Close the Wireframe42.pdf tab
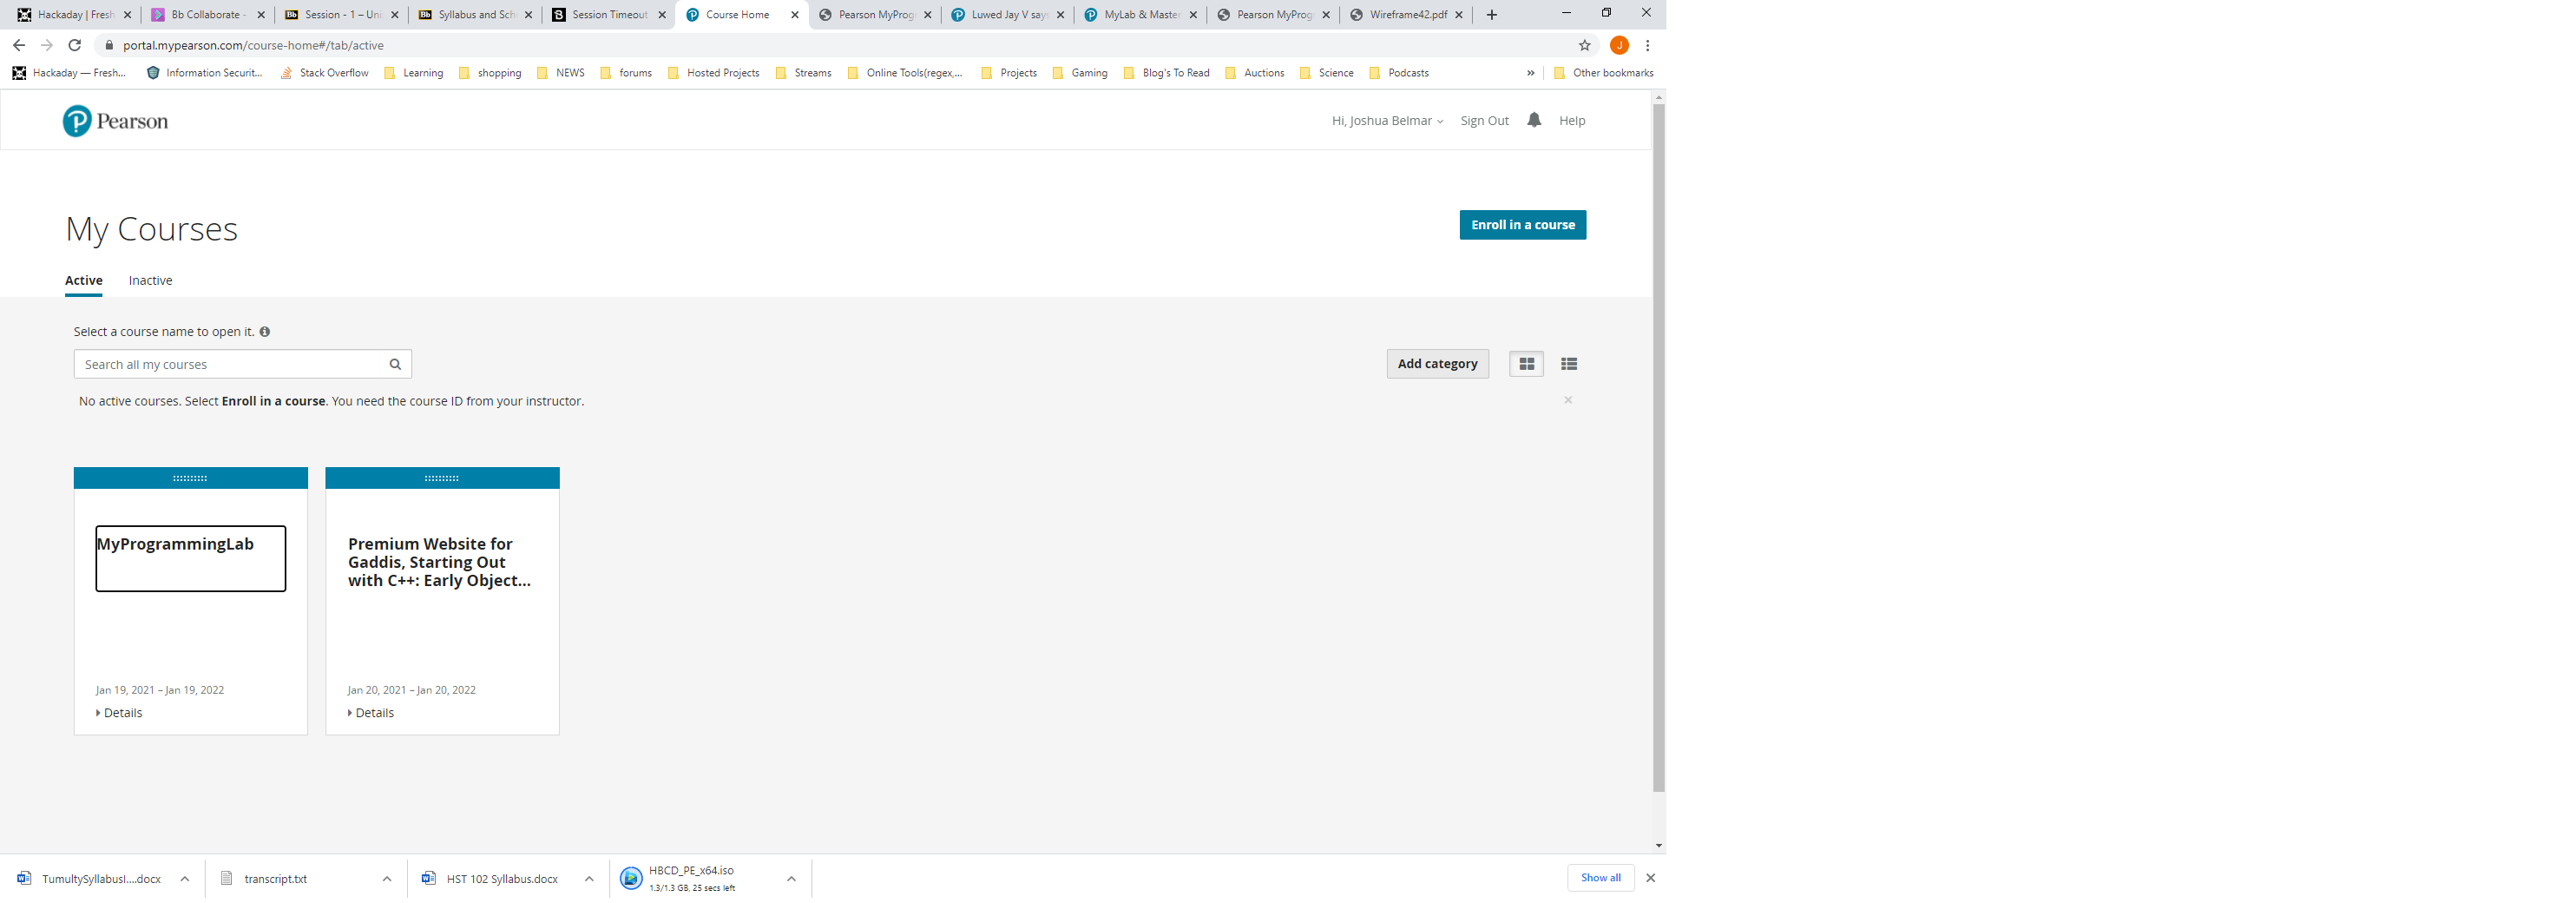The image size is (2576, 903). coord(1458,15)
